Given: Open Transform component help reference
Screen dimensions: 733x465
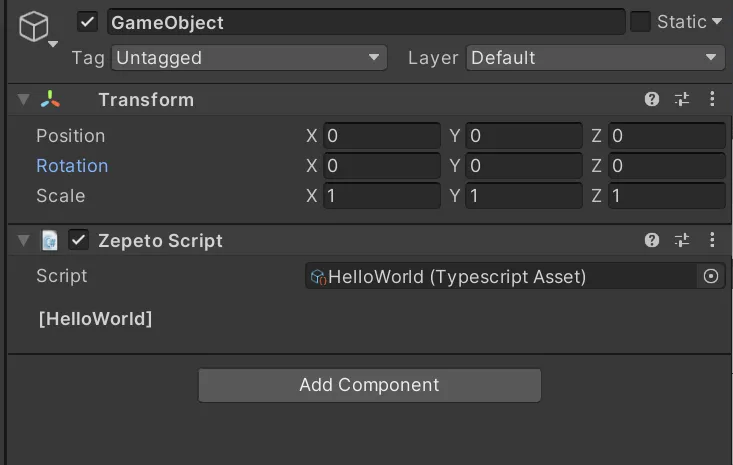Looking at the screenshot, I should coord(652,99).
